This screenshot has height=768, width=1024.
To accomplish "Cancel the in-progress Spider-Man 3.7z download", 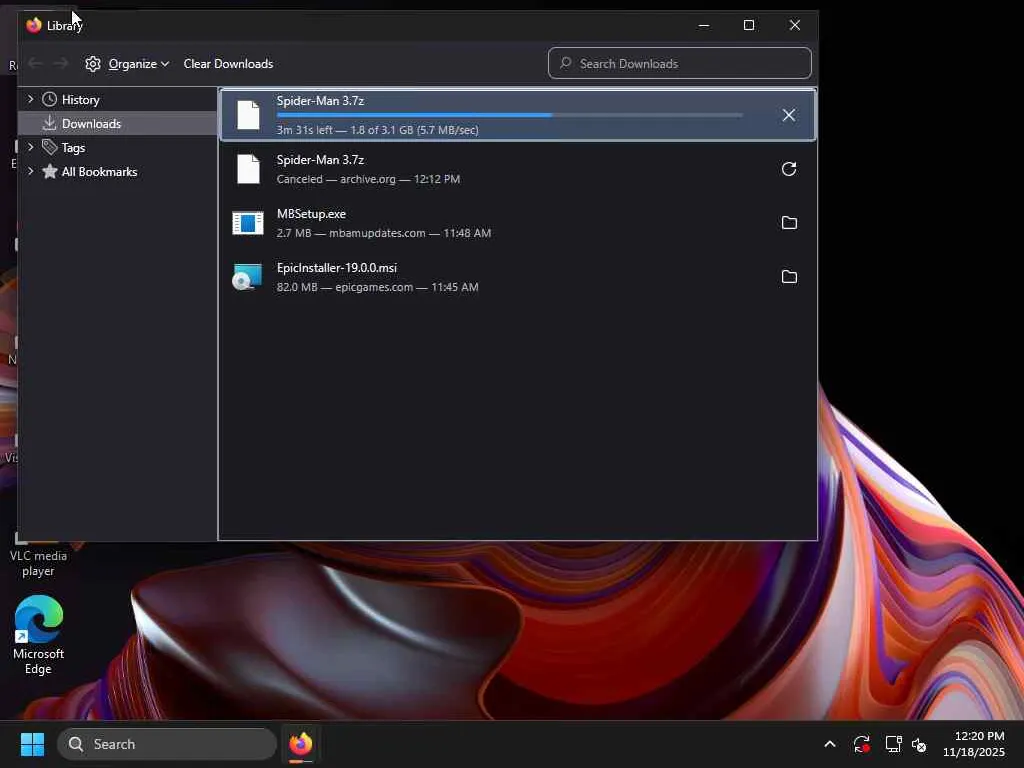I will pos(788,115).
